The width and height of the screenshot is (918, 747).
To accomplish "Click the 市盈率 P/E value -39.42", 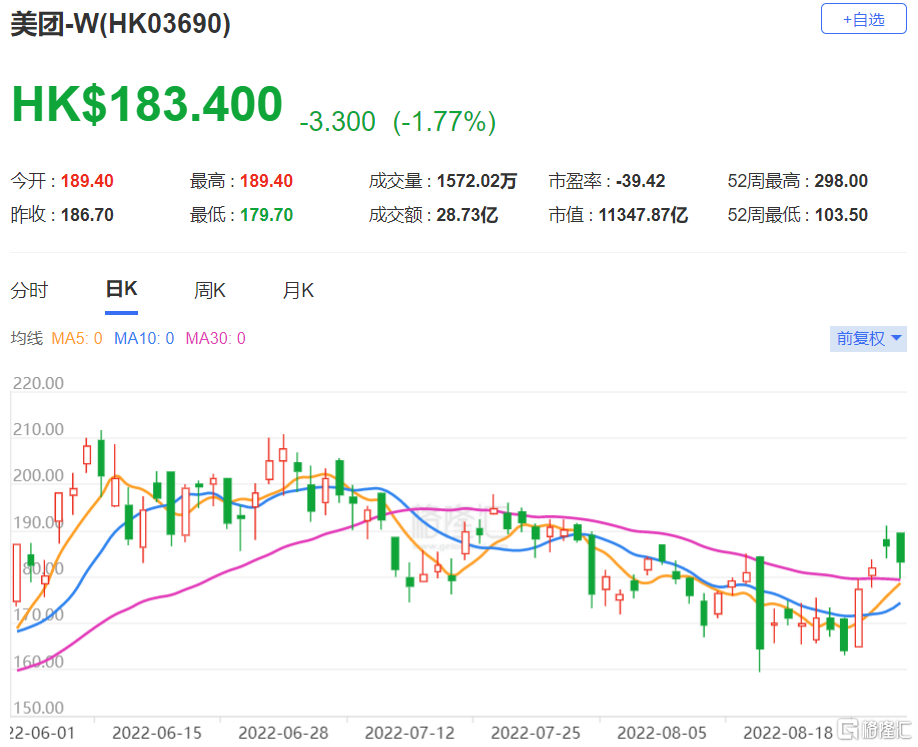I will click(640, 181).
